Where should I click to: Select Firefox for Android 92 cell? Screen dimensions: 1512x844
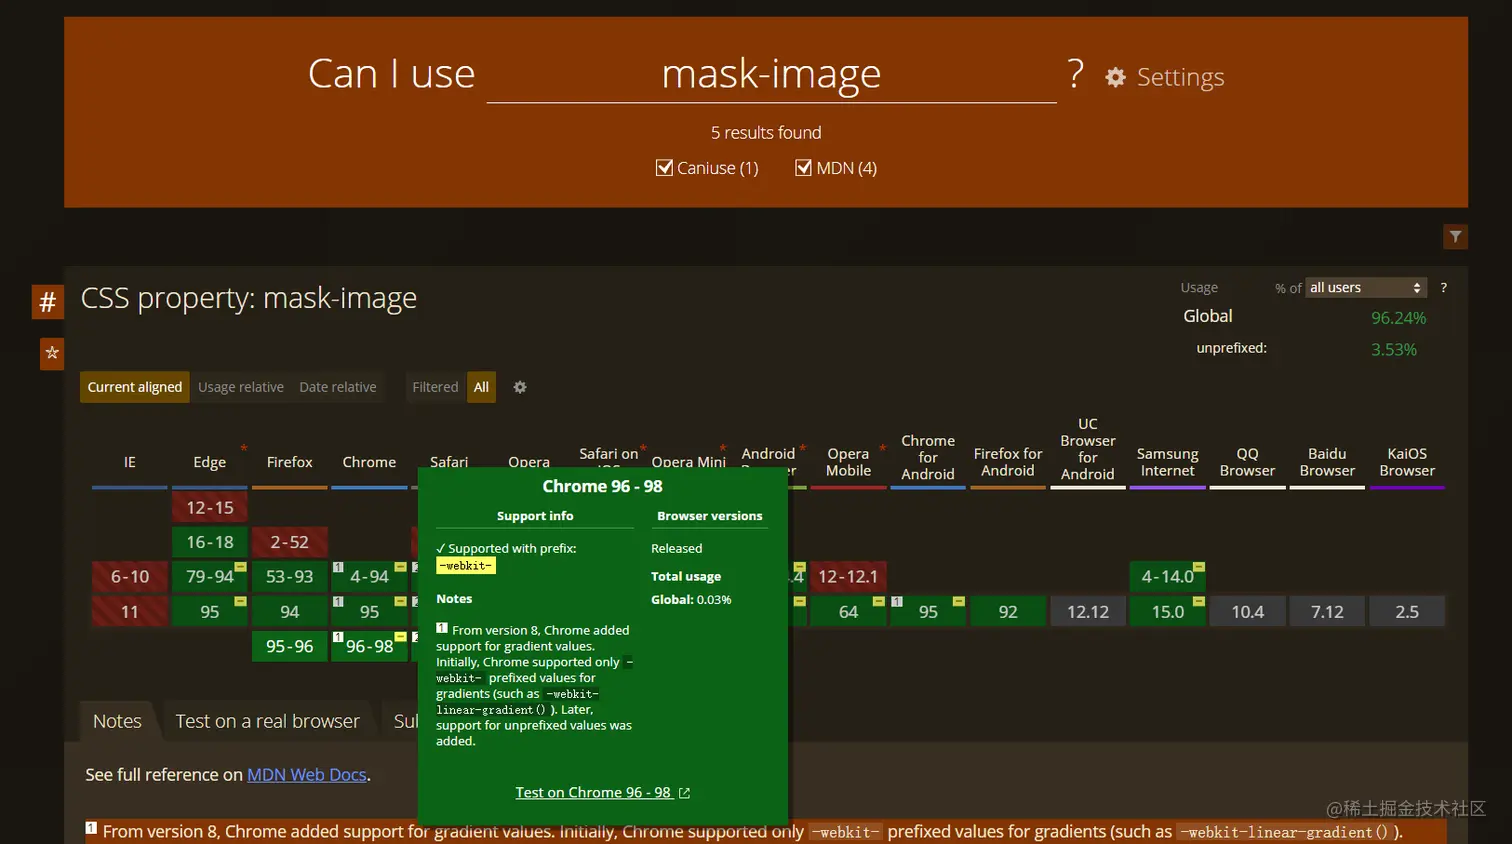pos(1008,612)
